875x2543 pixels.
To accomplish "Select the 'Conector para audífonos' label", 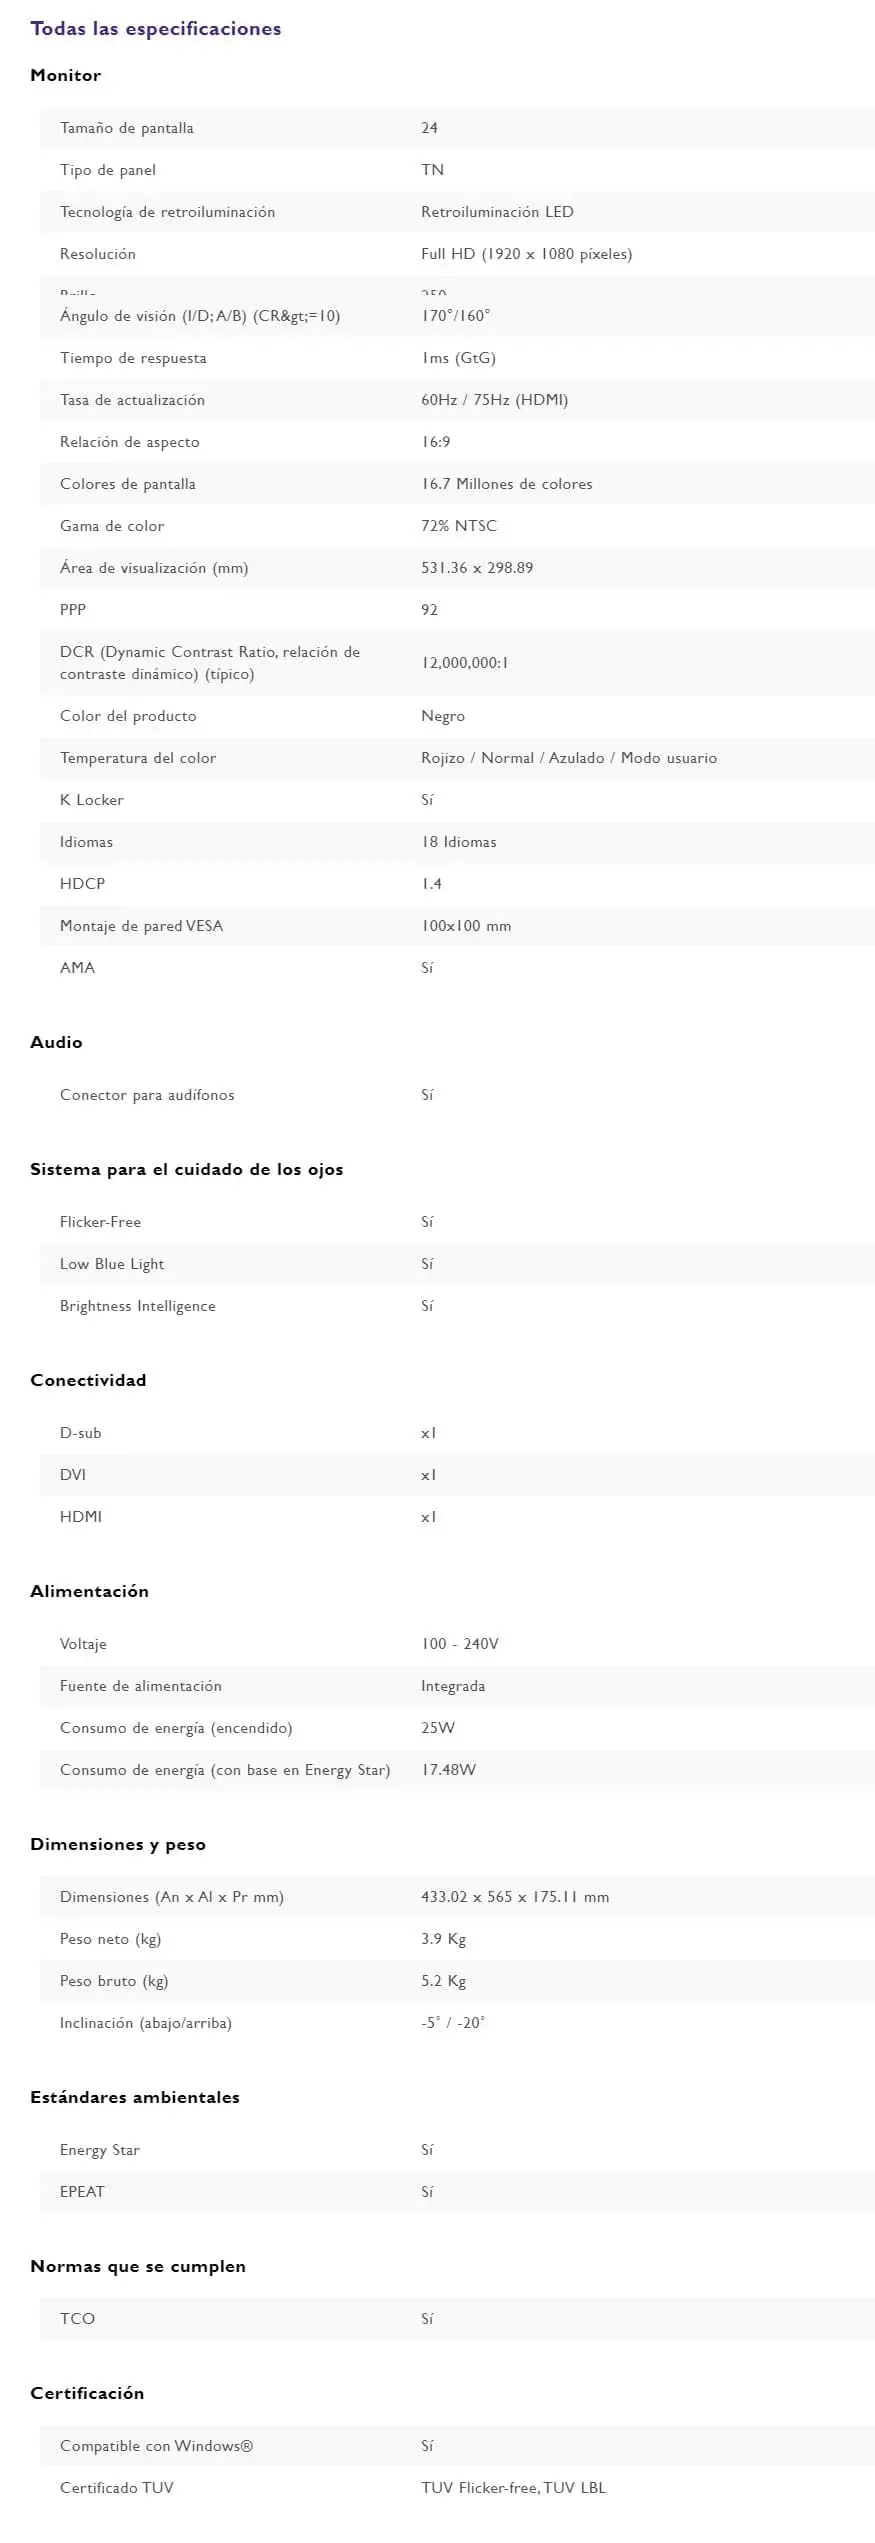I will (147, 1095).
